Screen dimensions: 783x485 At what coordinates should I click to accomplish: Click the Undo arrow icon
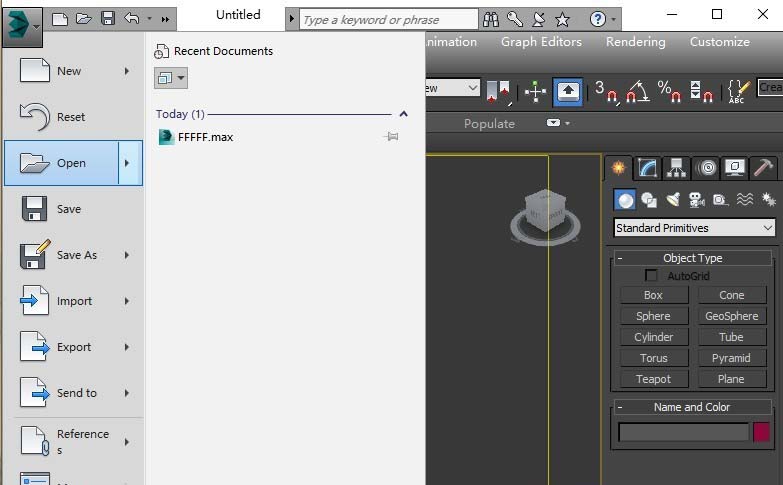coord(132,19)
